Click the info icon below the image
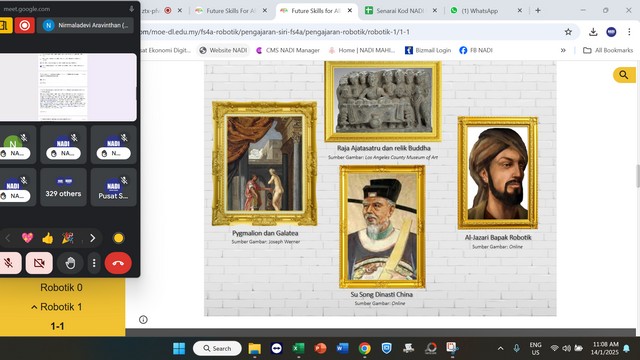Screen dimensions: 640x360 [x=143, y=320]
